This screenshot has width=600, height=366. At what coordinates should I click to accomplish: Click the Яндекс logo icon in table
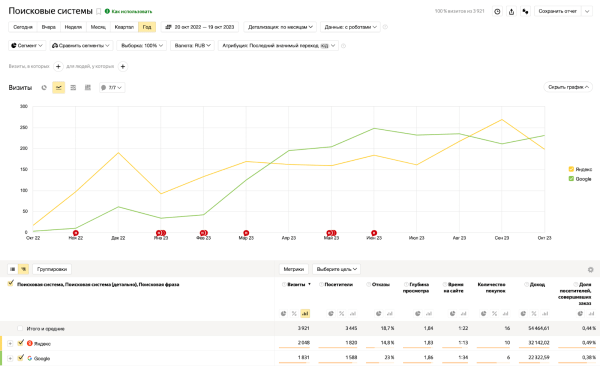coord(29,343)
